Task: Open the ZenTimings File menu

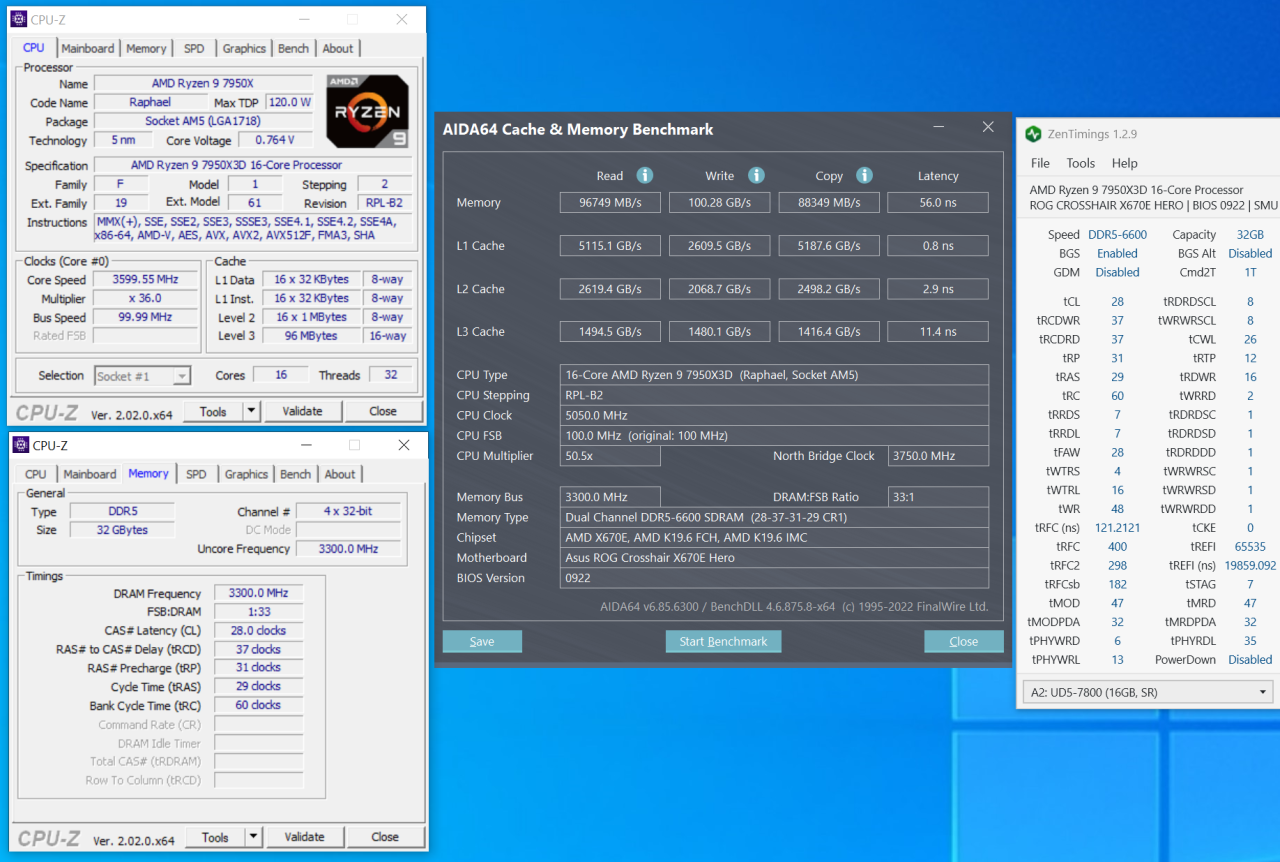Action: click(x=1040, y=163)
